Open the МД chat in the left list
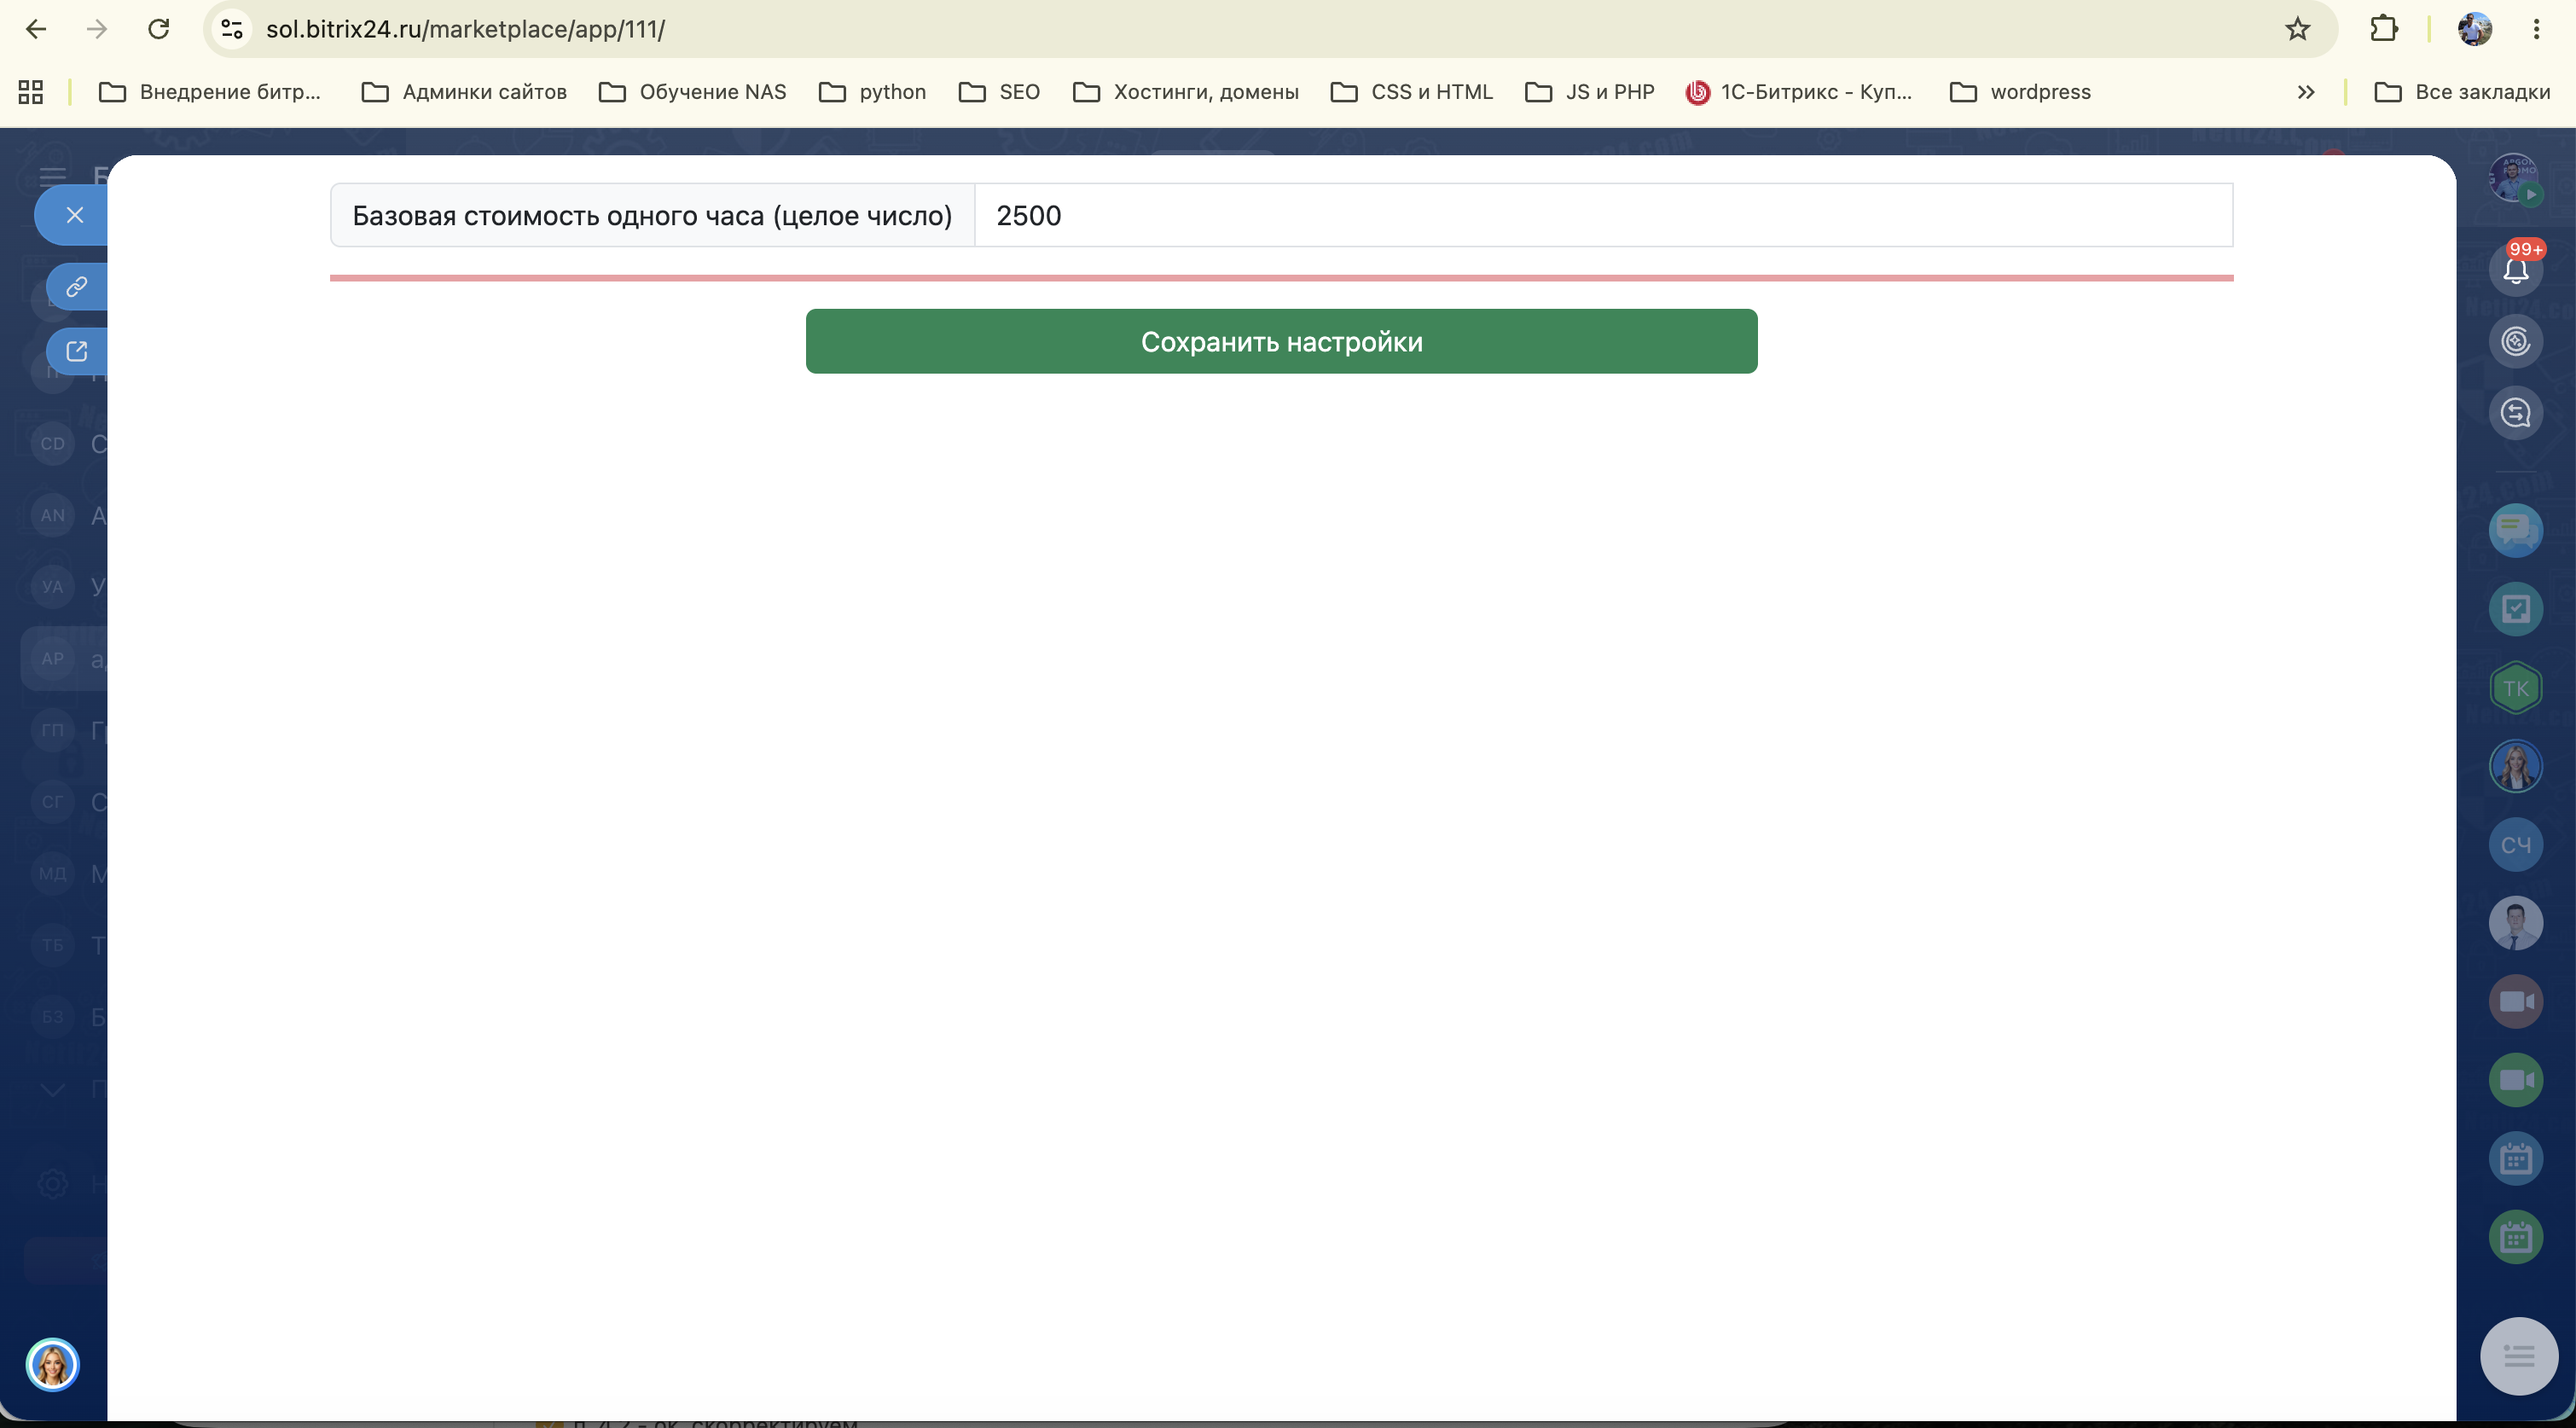Image resolution: width=2576 pixels, height=1428 pixels. [x=53, y=873]
